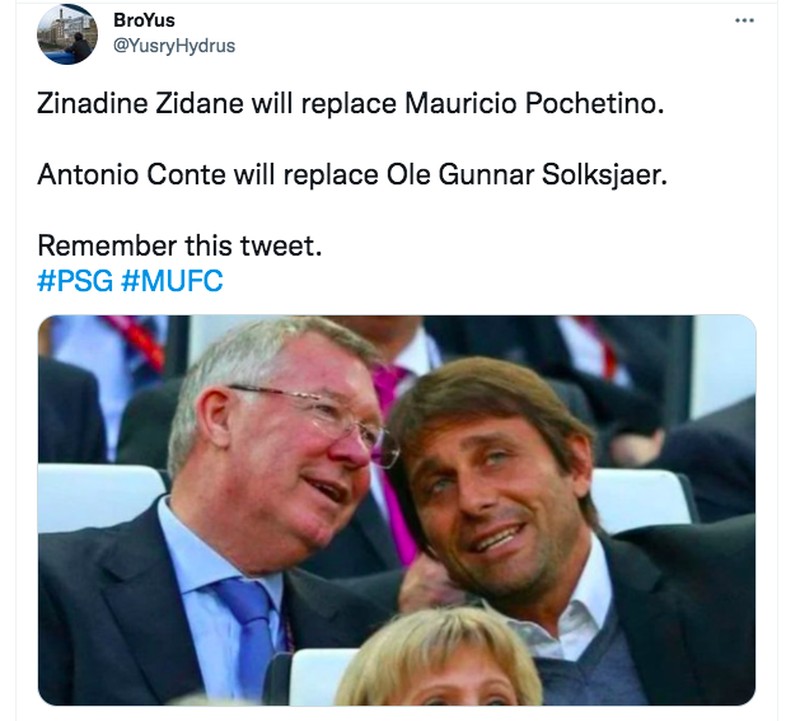This screenshot has height=721, width=800.
Task: Click the @YusryHydrus handle
Action: [153, 42]
